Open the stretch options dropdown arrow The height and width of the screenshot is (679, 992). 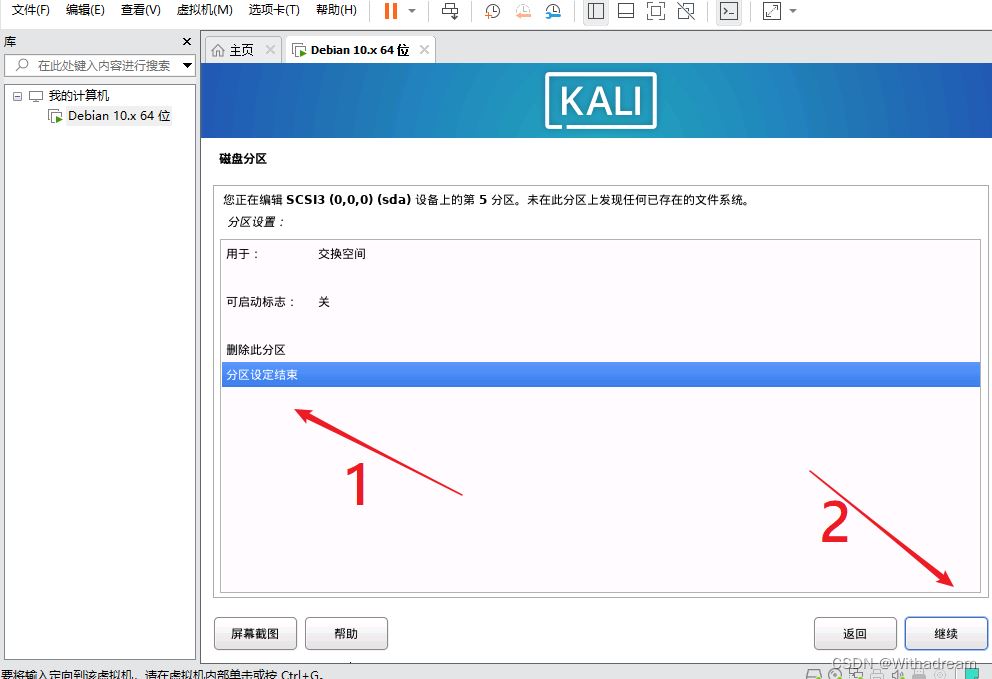coord(793,11)
